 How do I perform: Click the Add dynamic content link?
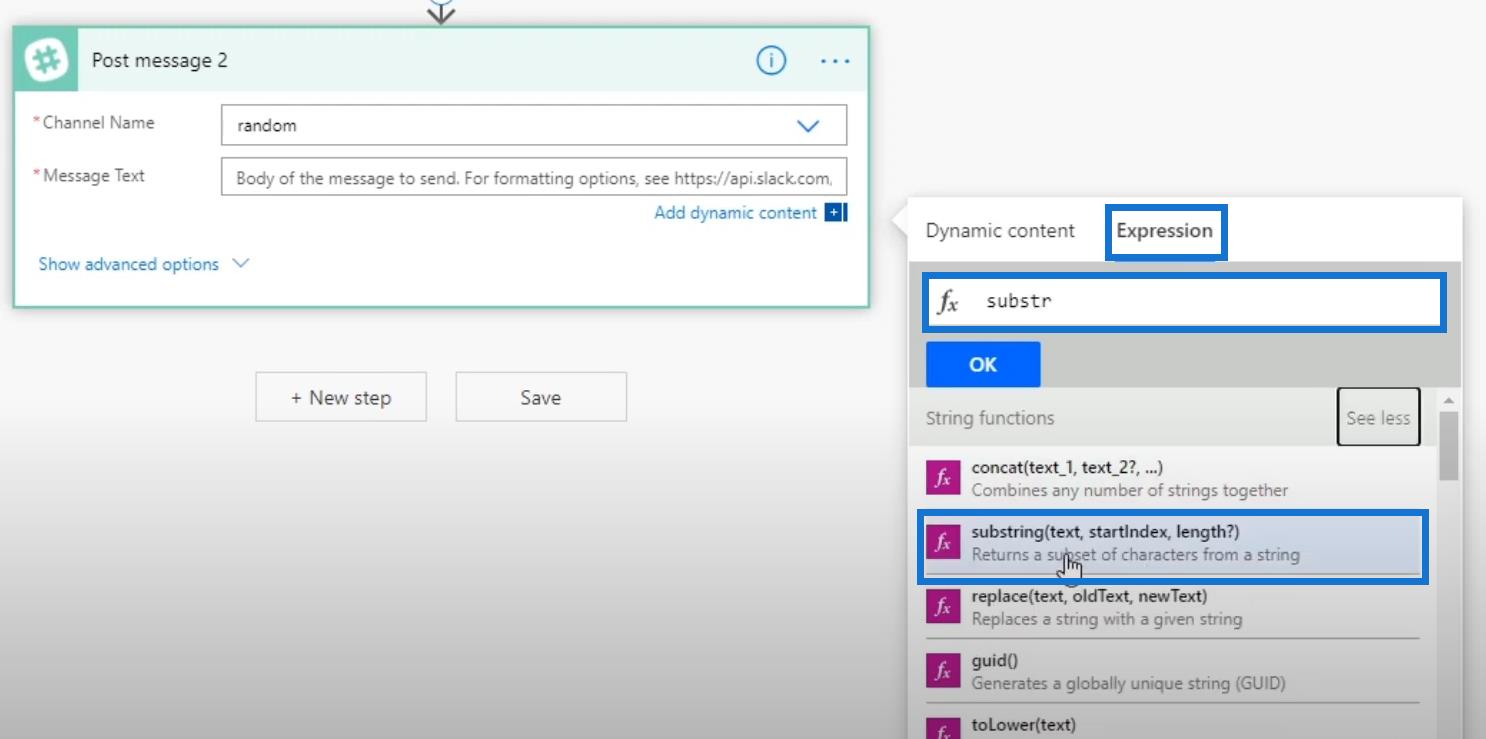pyautogui.click(x=735, y=212)
